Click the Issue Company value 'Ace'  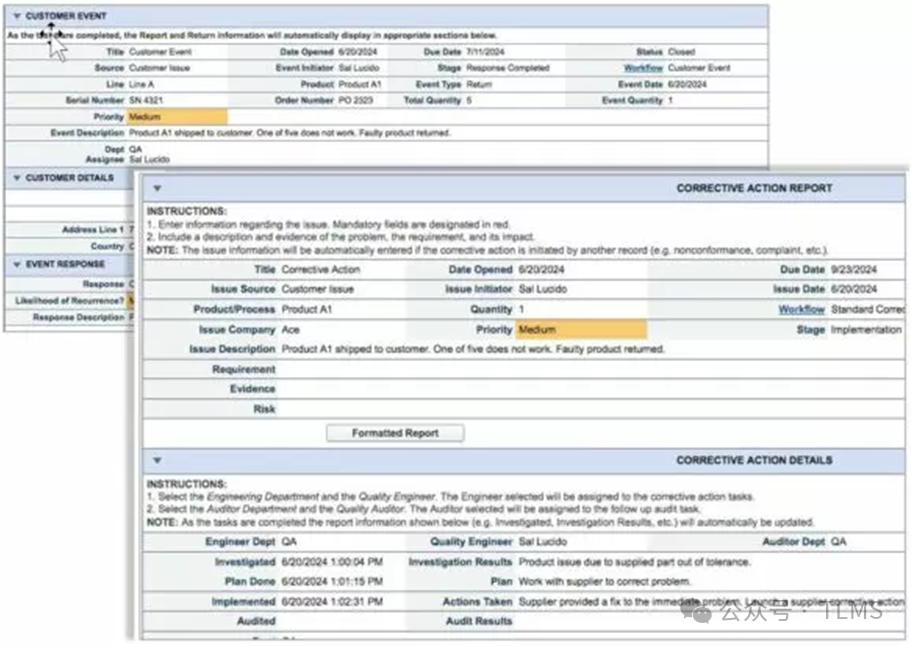(290, 329)
